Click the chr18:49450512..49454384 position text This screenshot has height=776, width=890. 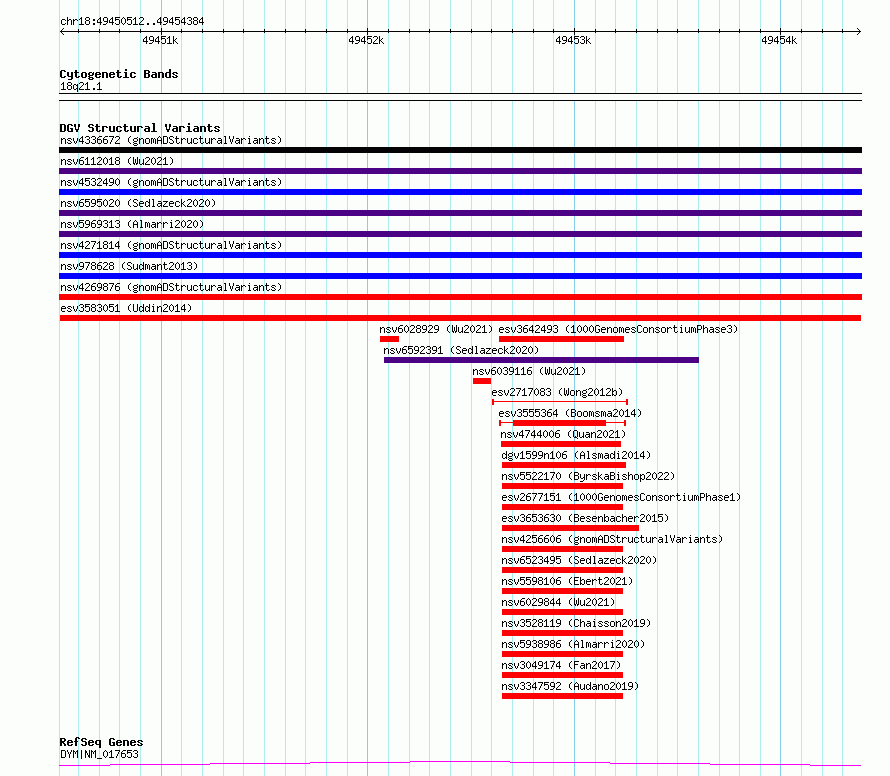point(132,21)
